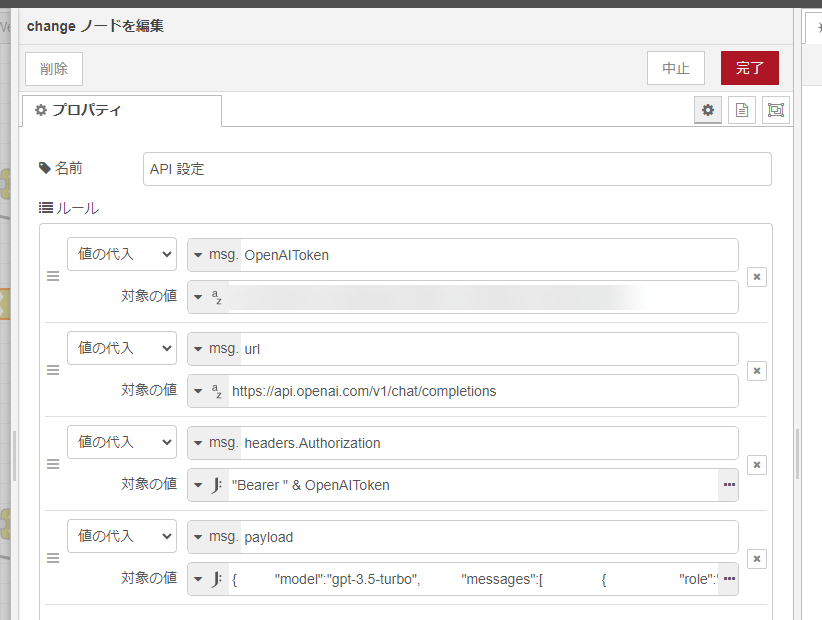Open expression editor for the gpt-3.5-turbo payload
Image resolution: width=822 pixels, height=620 pixels.
729,578
